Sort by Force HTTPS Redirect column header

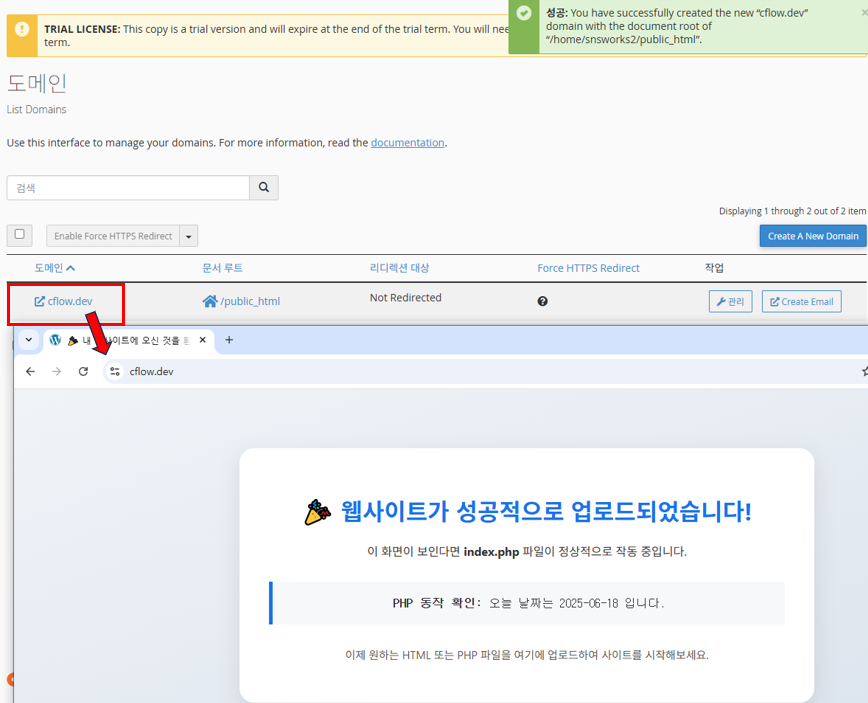pyautogui.click(x=588, y=268)
